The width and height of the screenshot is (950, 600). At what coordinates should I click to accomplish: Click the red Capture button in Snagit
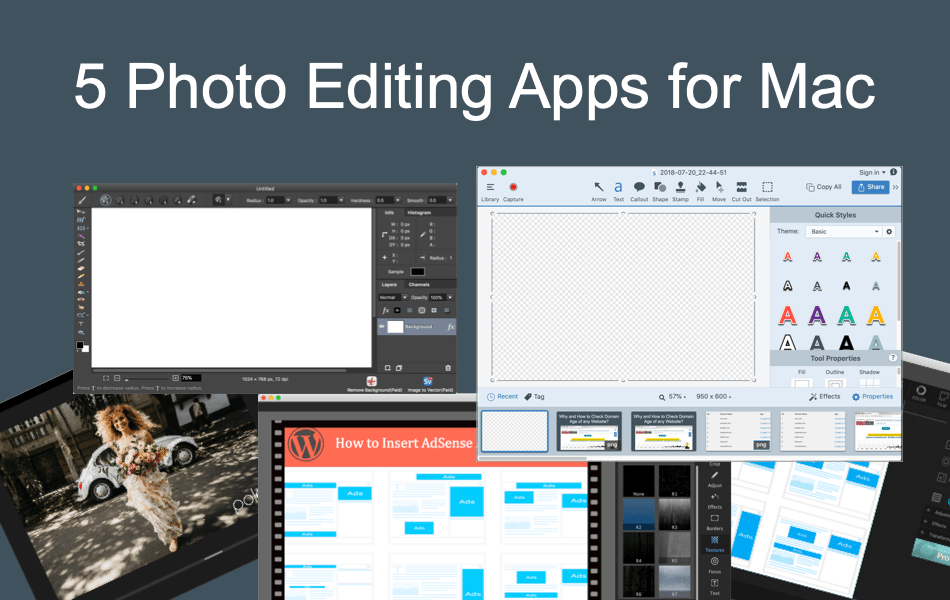click(x=513, y=192)
